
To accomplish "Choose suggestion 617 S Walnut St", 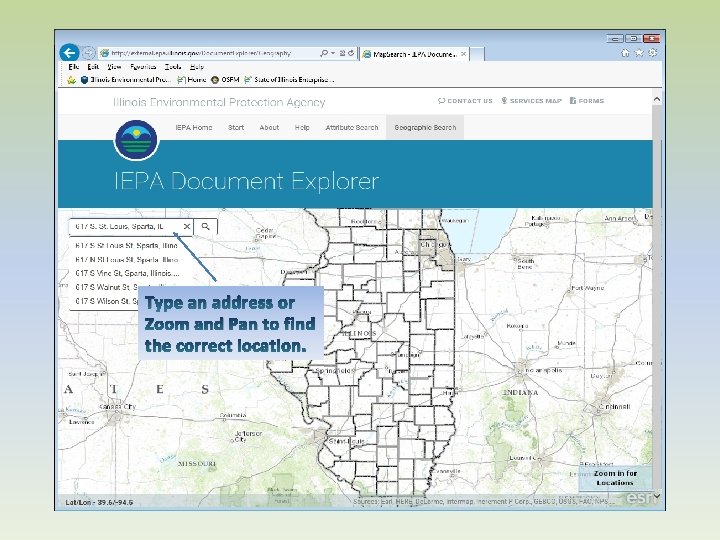I will 107,287.
